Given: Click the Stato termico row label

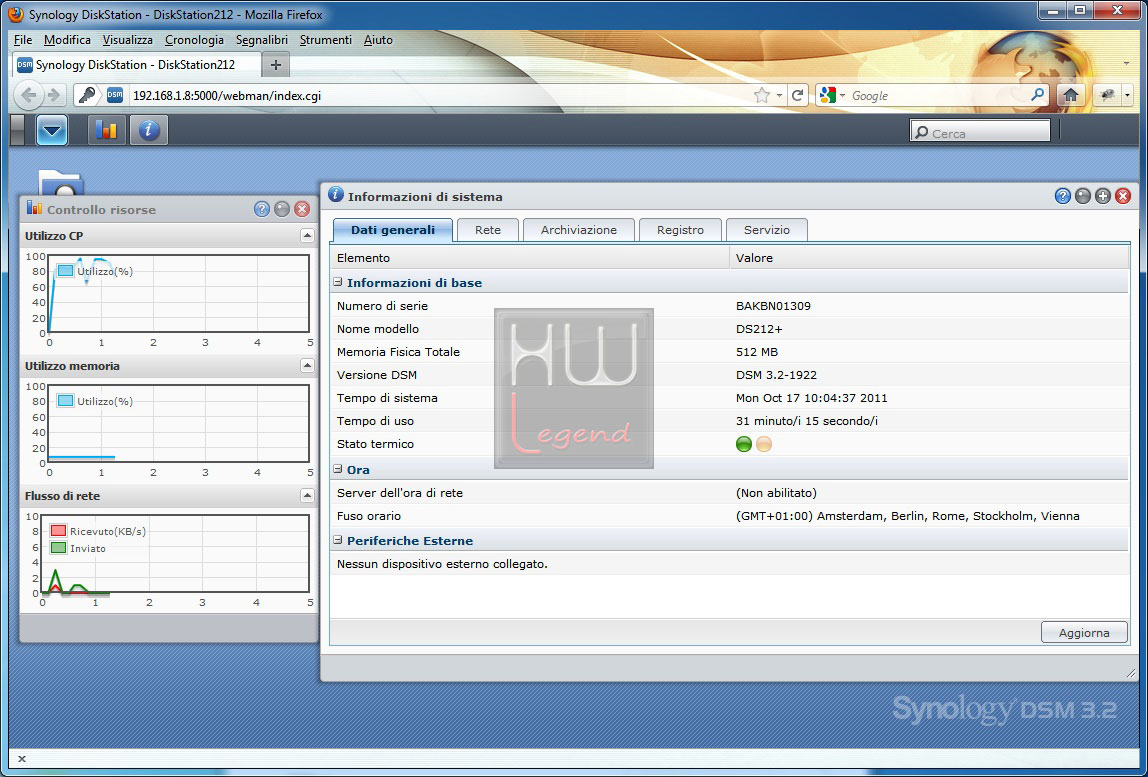Looking at the screenshot, I should pyautogui.click(x=376, y=444).
